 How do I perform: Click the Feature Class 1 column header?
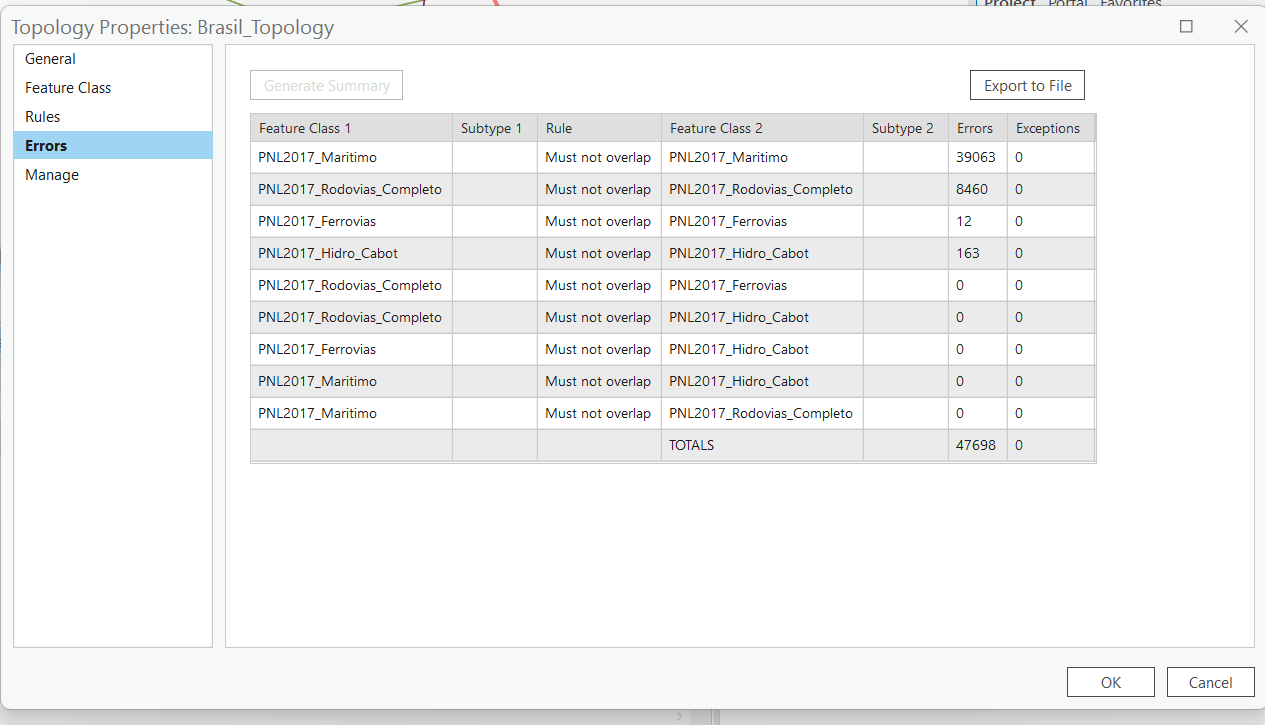pyautogui.click(x=305, y=127)
